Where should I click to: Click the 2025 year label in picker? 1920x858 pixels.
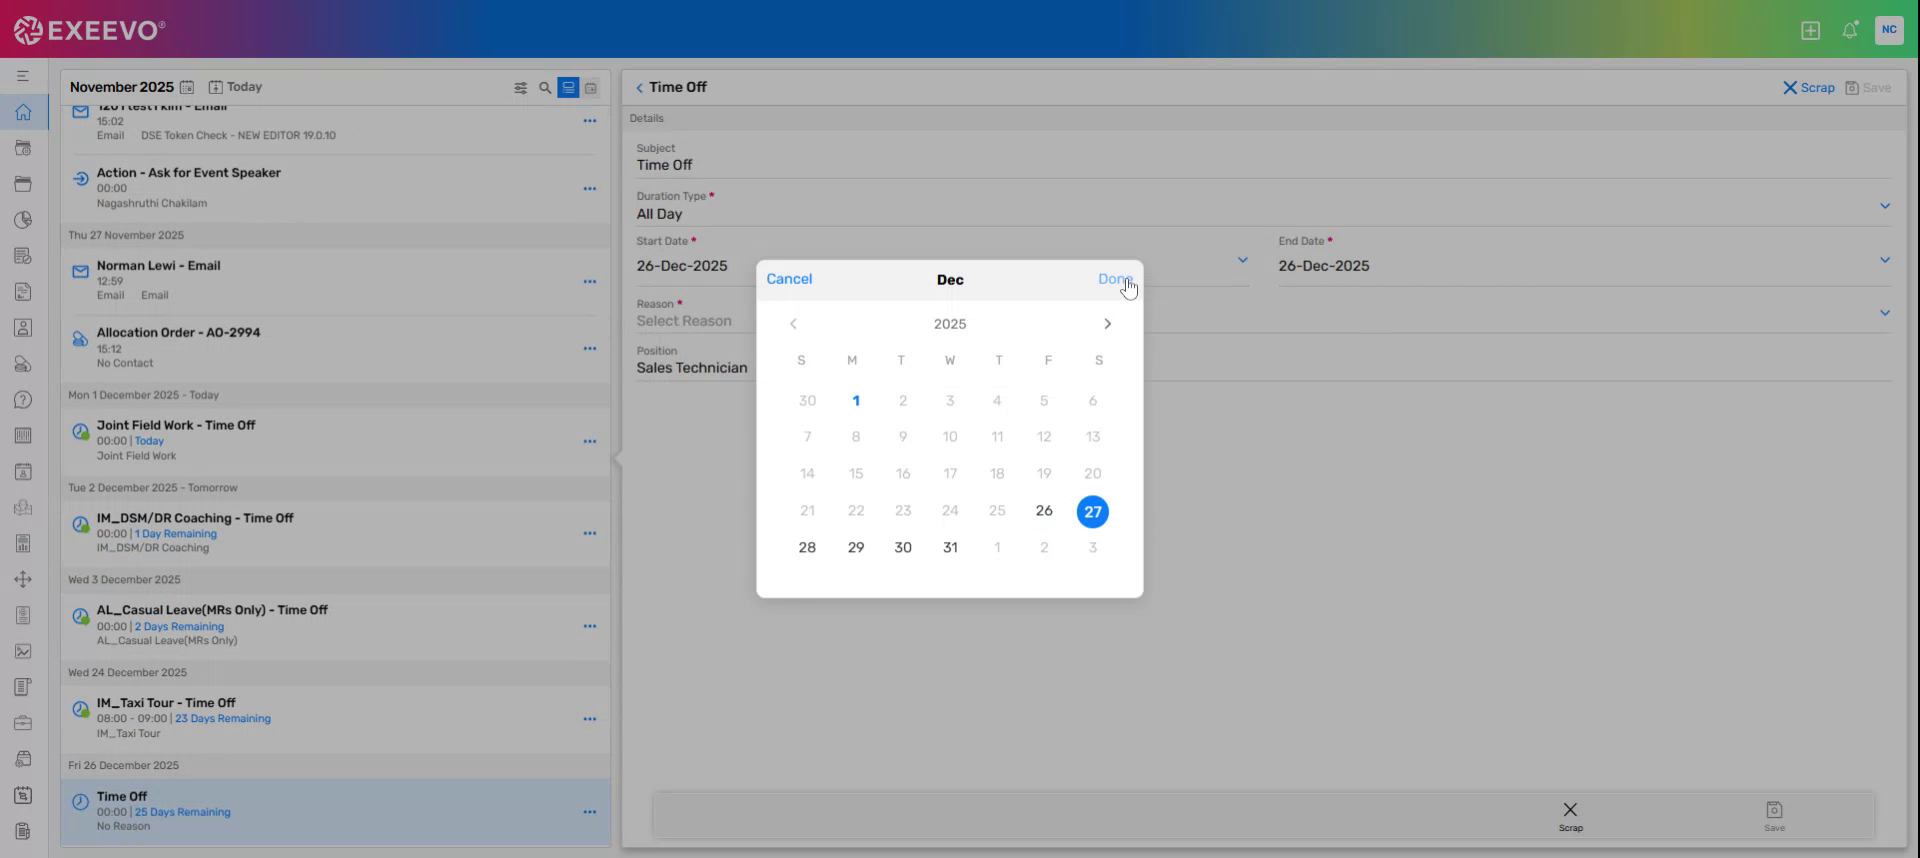(950, 324)
